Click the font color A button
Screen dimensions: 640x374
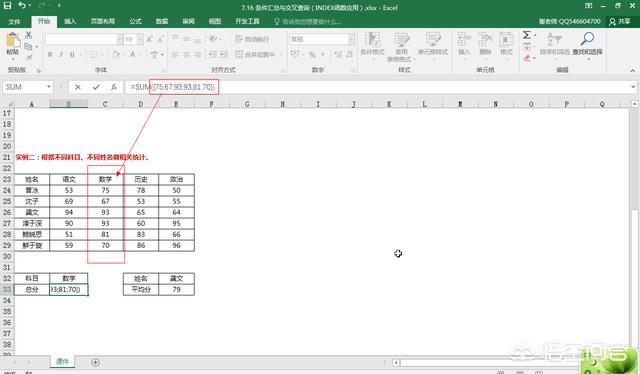click(133, 54)
